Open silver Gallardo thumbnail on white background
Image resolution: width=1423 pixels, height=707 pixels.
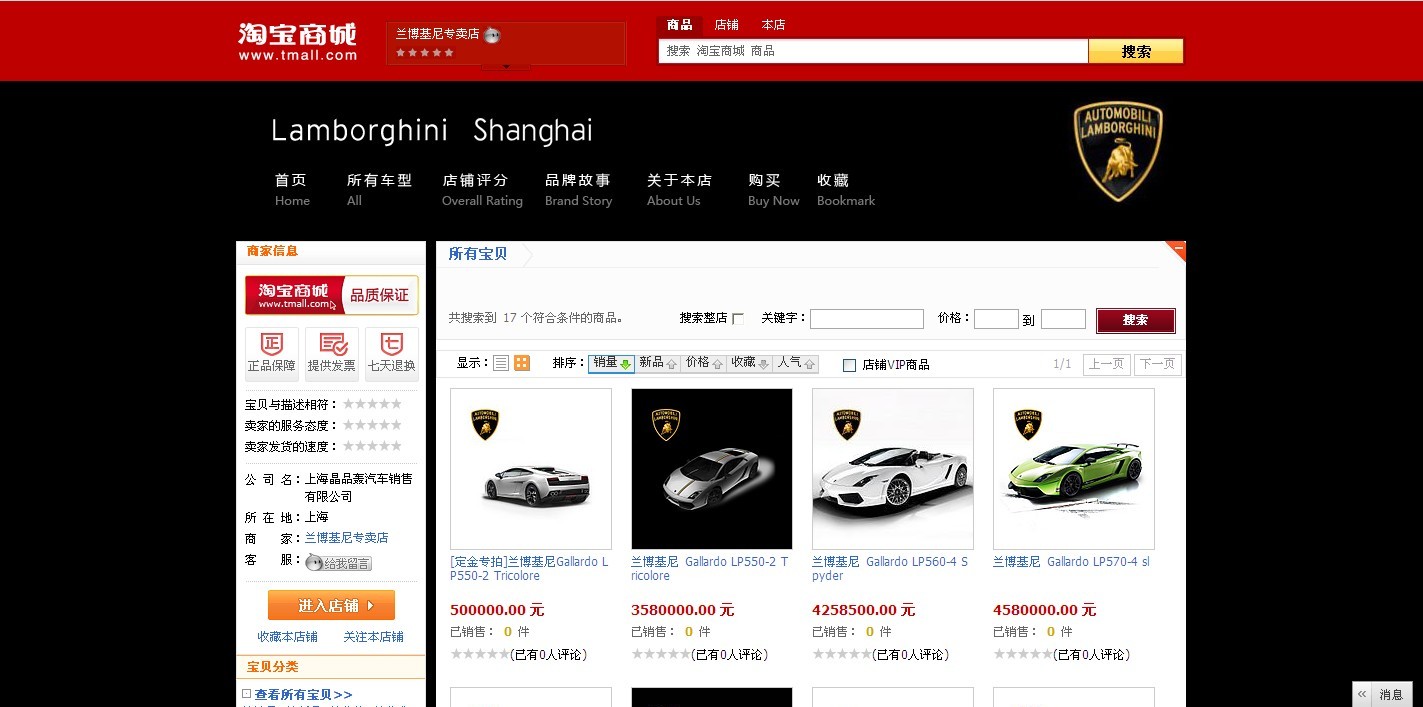(531, 469)
